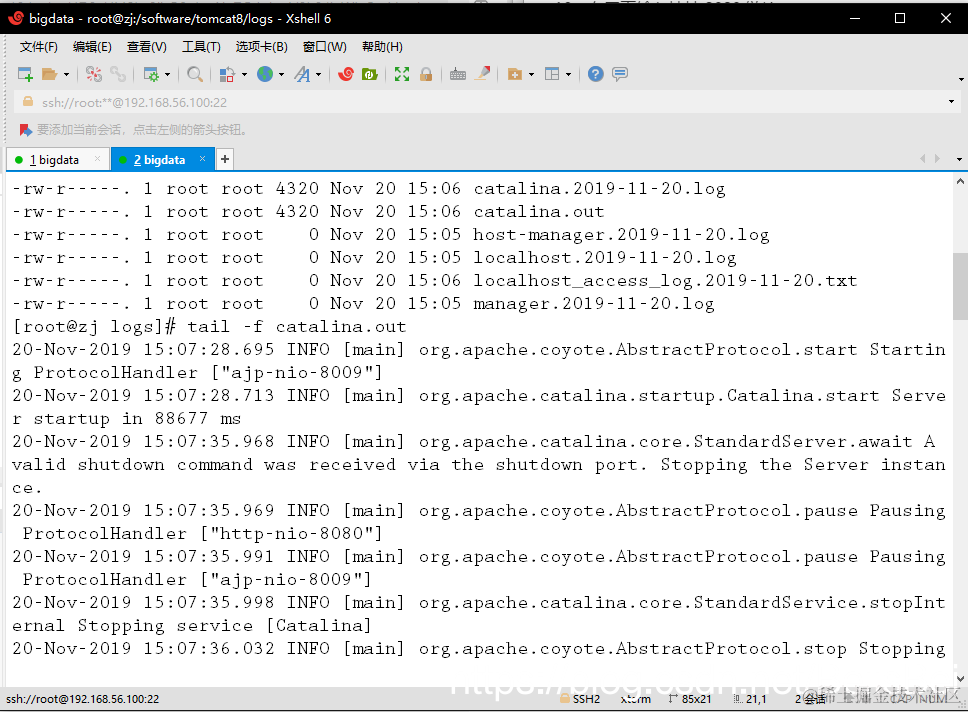
Task: Expand the Encoding globe dropdown arrow
Action: pyautogui.click(x=282, y=75)
